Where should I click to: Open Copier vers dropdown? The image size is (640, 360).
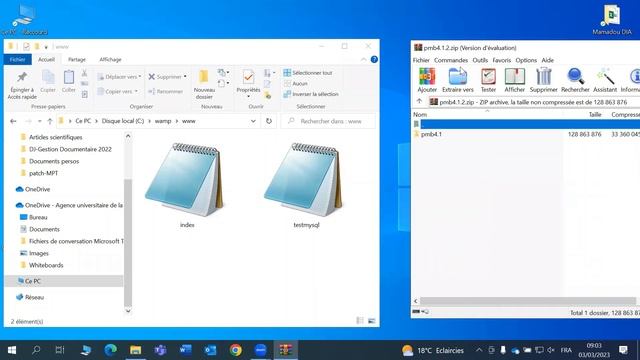click(x=118, y=91)
